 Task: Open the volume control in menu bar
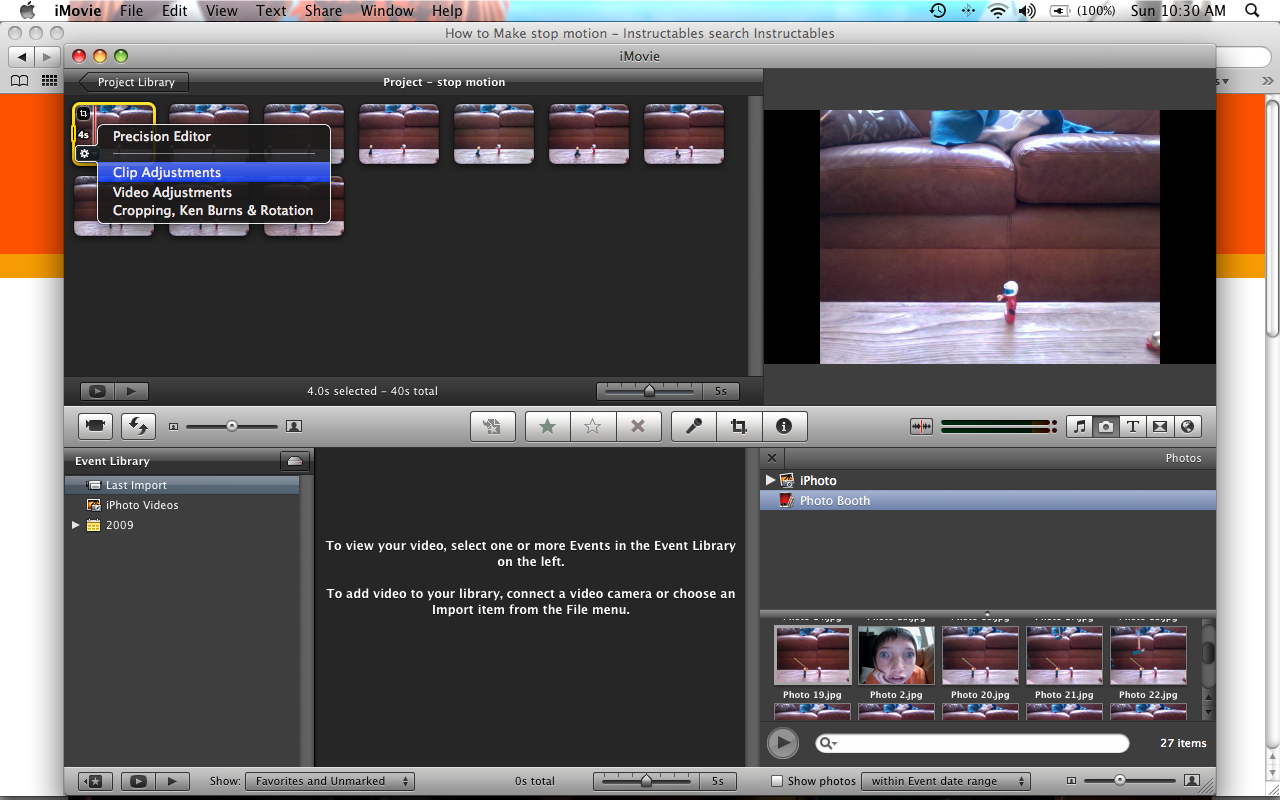(1027, 11)
